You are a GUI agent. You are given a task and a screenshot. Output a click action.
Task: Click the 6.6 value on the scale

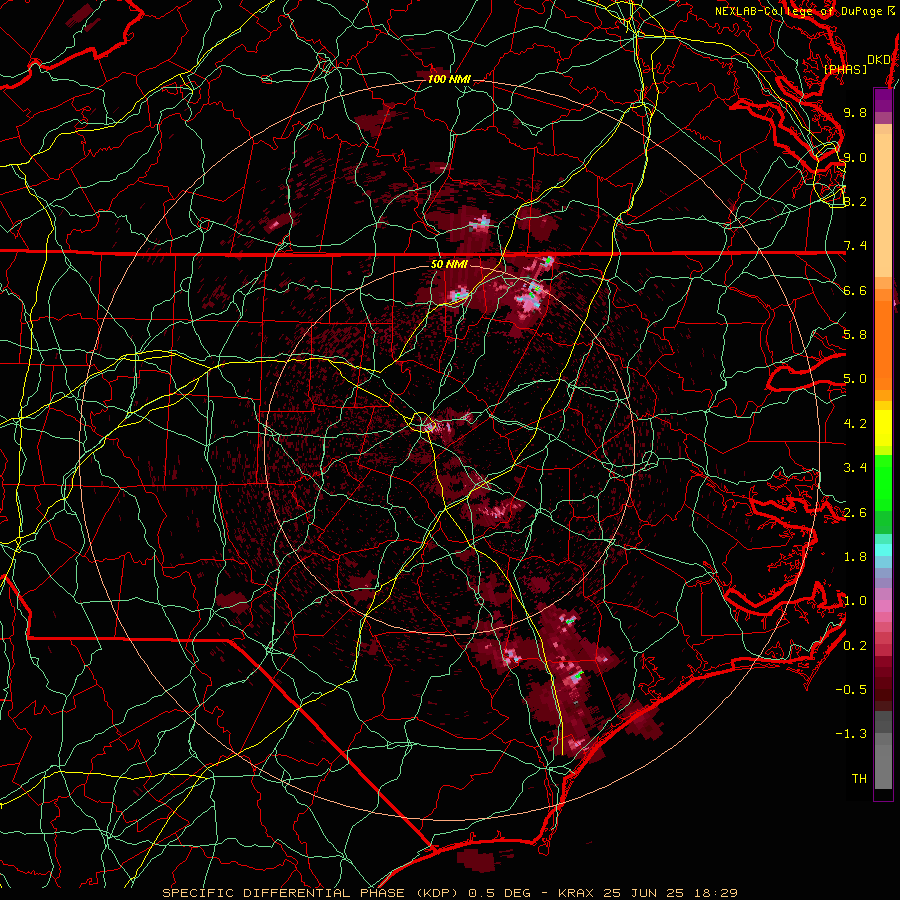click(855, 291)
